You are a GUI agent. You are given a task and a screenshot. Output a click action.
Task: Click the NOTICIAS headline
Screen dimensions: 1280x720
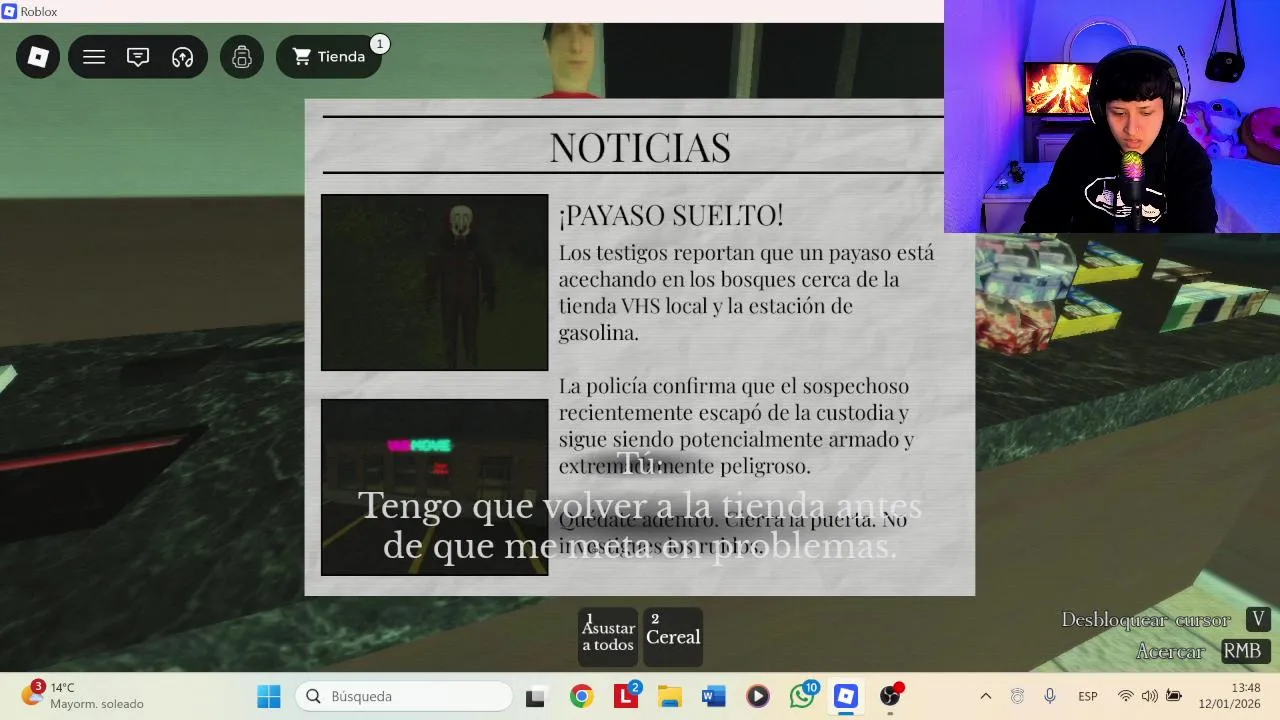[x=640, y=148]
